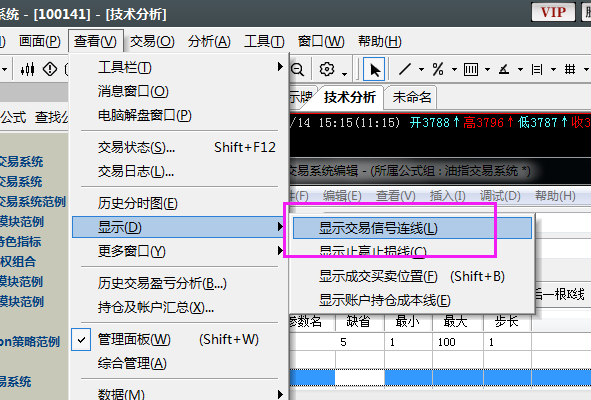Screen dimensions: 591x400
Task: Click the 步长 column header
Action: point(507,322)
